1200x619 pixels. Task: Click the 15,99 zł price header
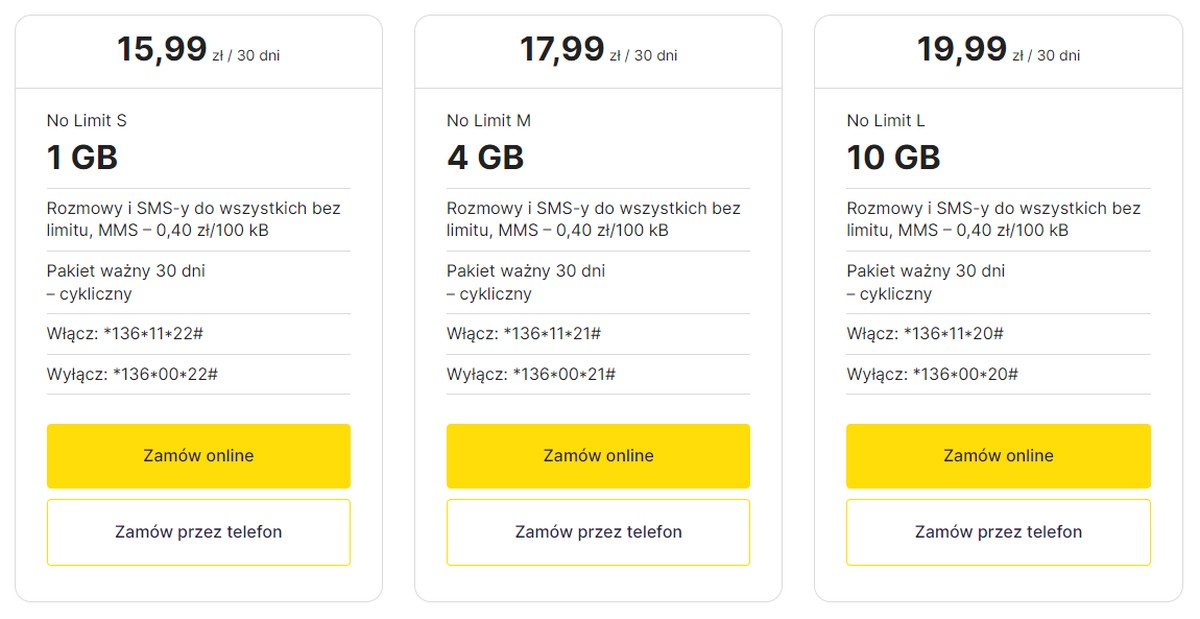point(198,50)
